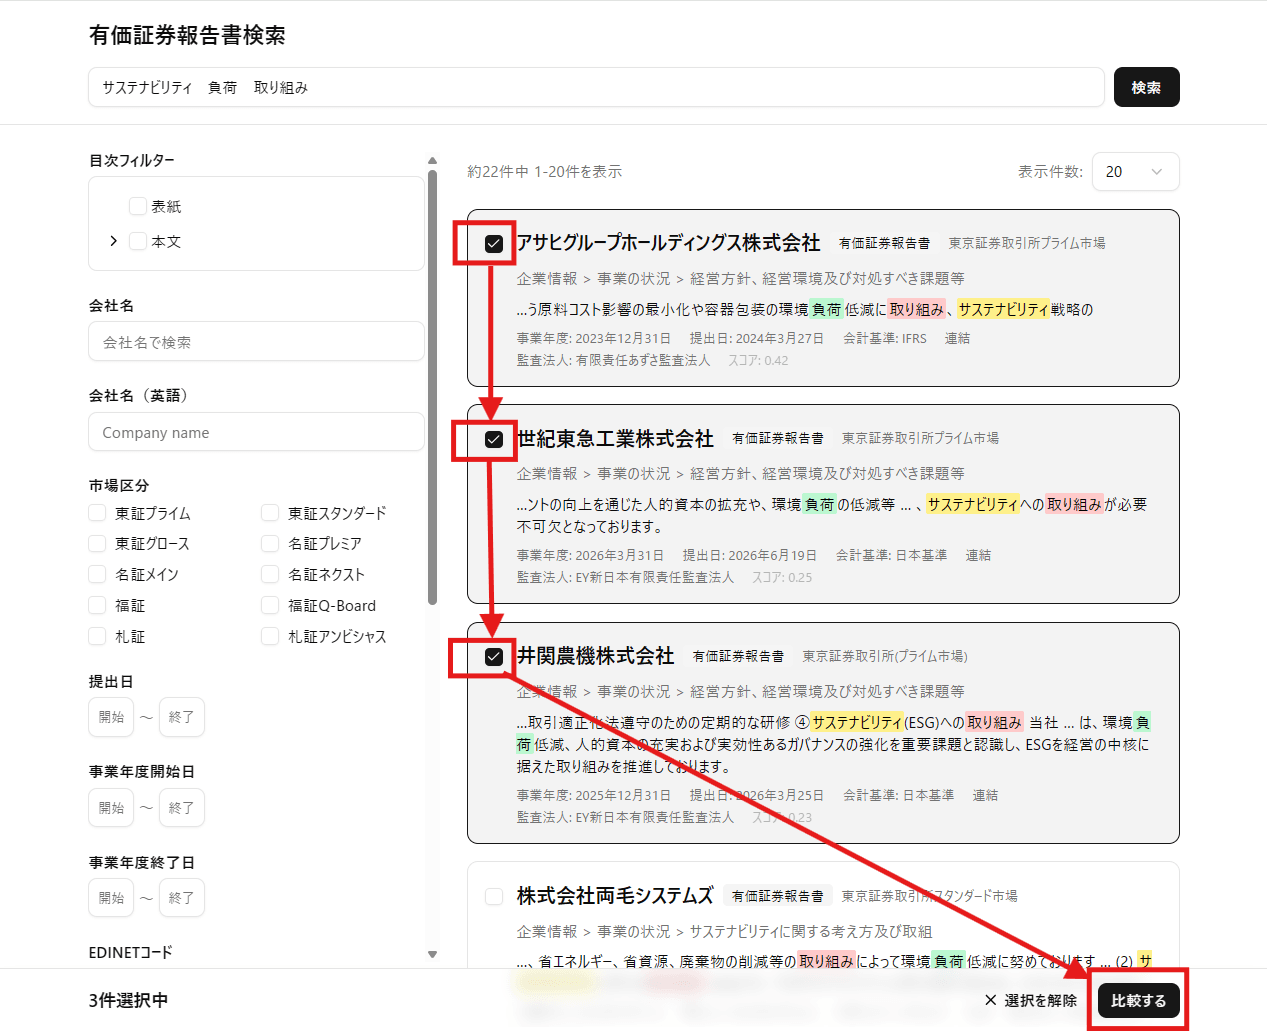Open the 事業年度終了日 終了 date picker

pos(181,898)
